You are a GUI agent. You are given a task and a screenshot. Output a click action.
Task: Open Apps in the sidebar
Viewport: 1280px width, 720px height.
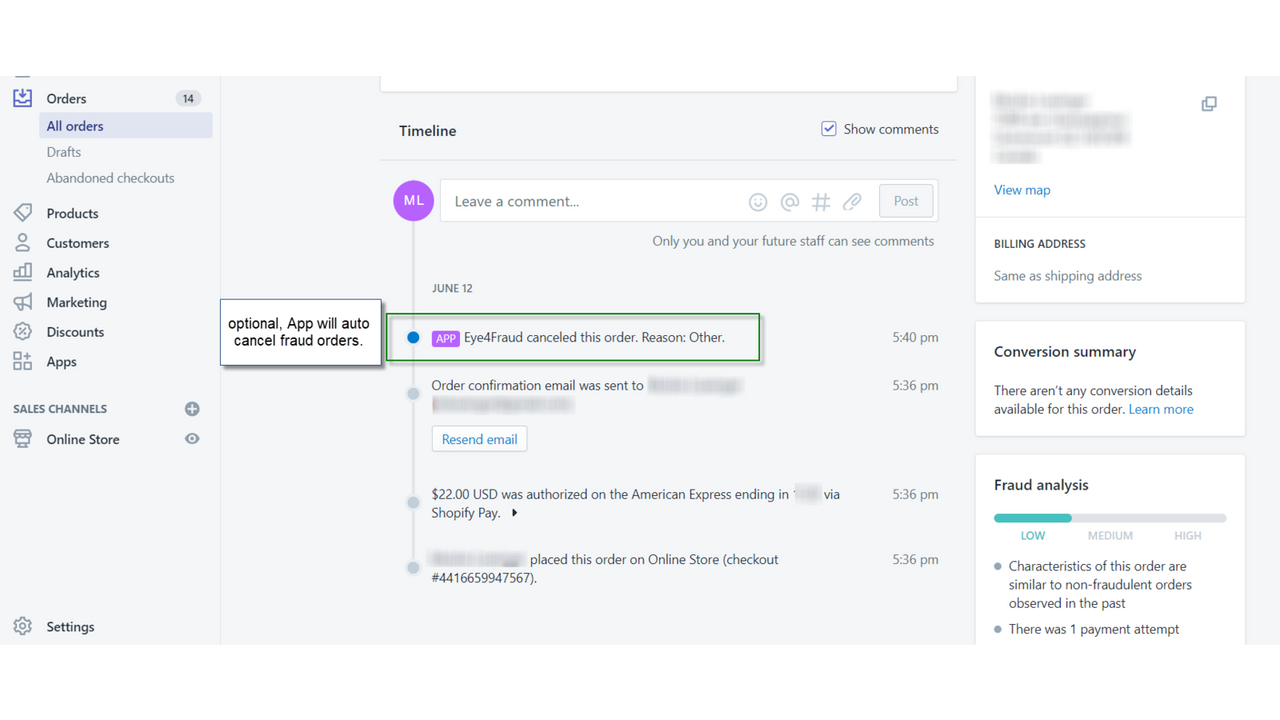(x=61, y=361)
